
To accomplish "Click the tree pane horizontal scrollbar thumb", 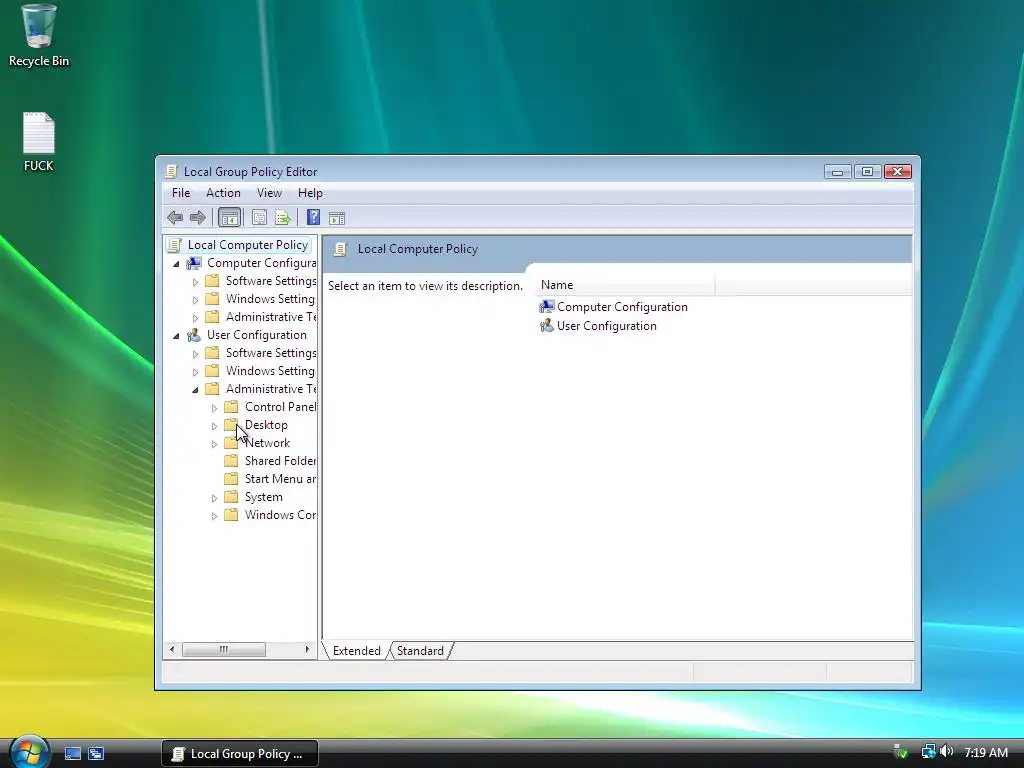I will [223, 650].
